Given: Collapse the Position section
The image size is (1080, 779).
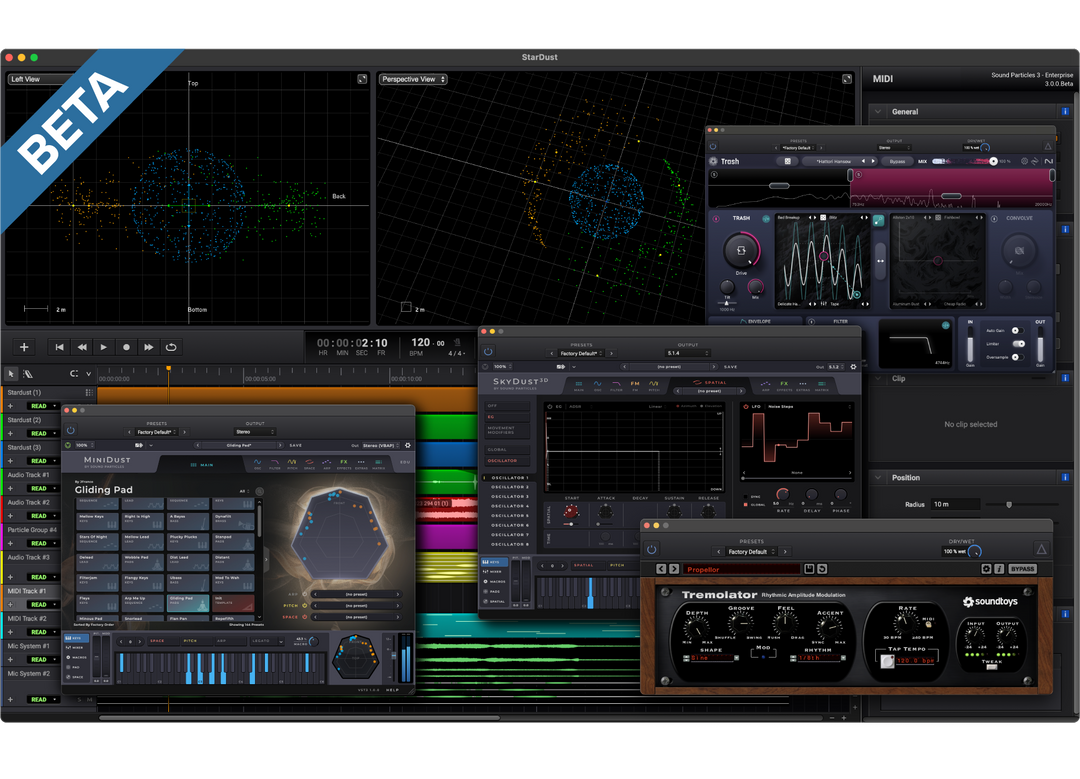Looking at the screenshot, I should [878, 477].
